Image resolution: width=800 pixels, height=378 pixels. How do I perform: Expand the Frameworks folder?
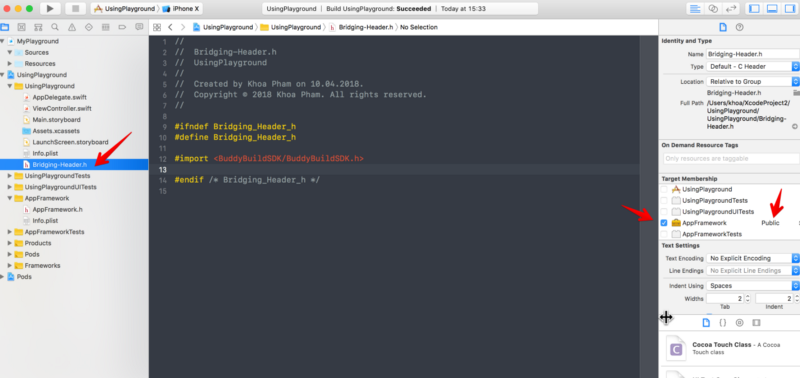click(10, 266)
